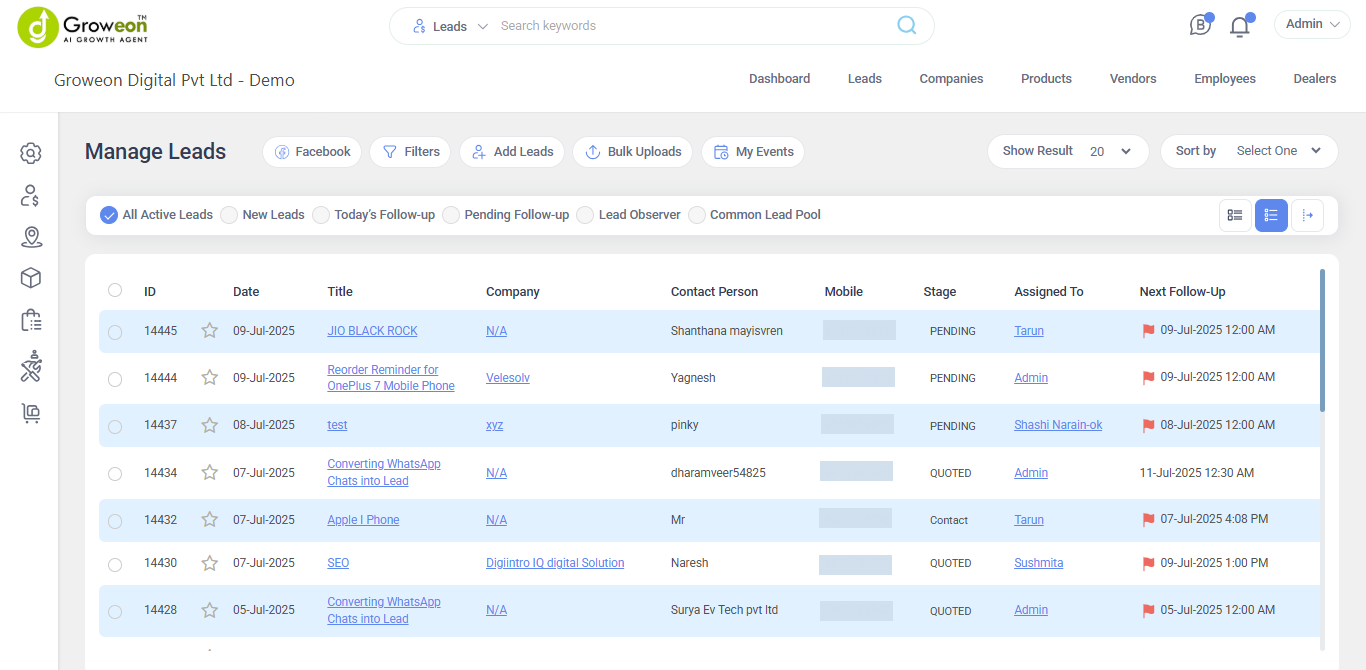Open the Settings gear in the left sidebar
The height and width of the screenshot is (670, 1366).
point(30,153)
